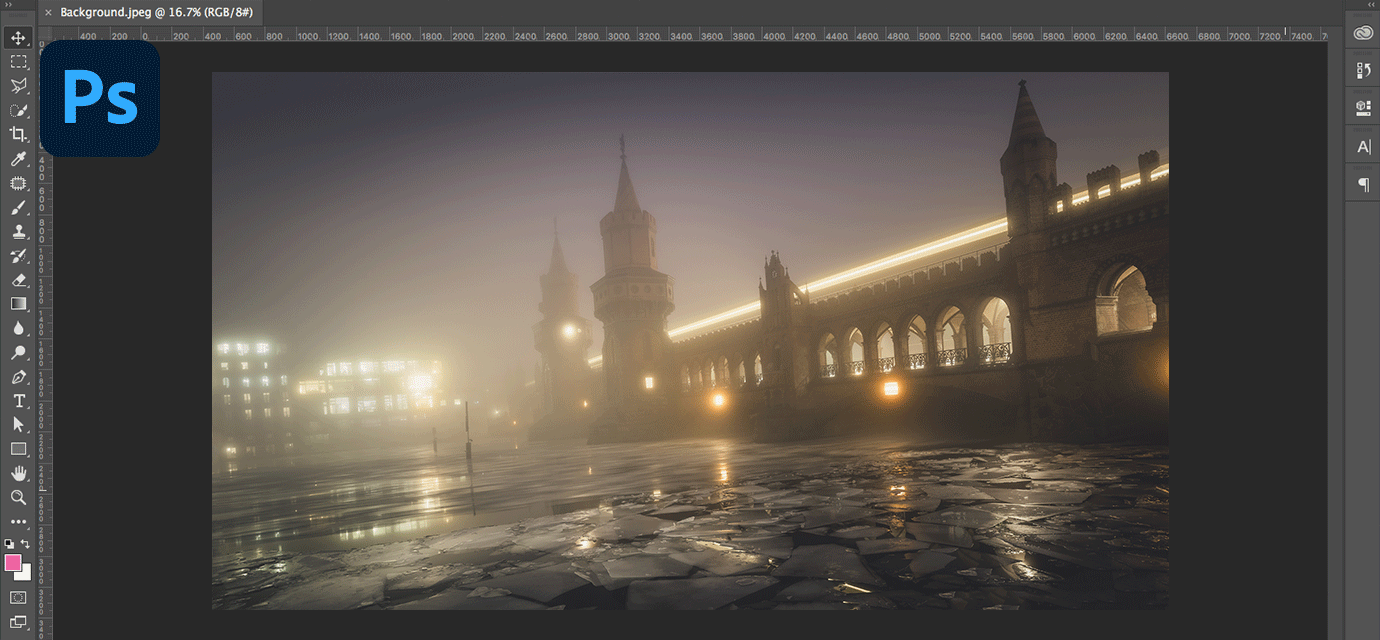Select the Clone Stamp tool

[18, 231]
